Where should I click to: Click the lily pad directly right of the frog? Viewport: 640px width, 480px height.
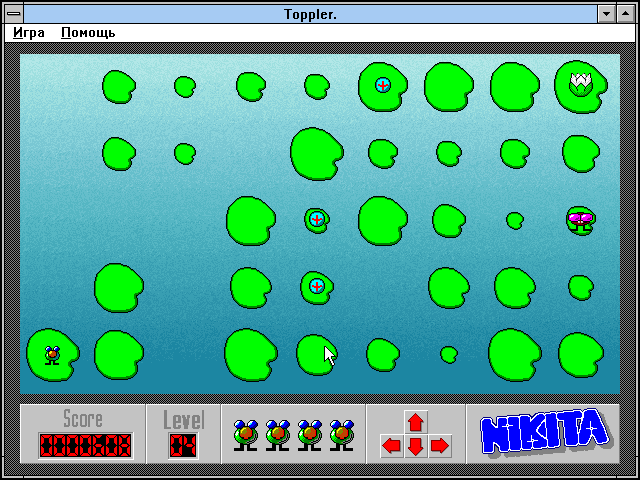(x=119, y=355)
